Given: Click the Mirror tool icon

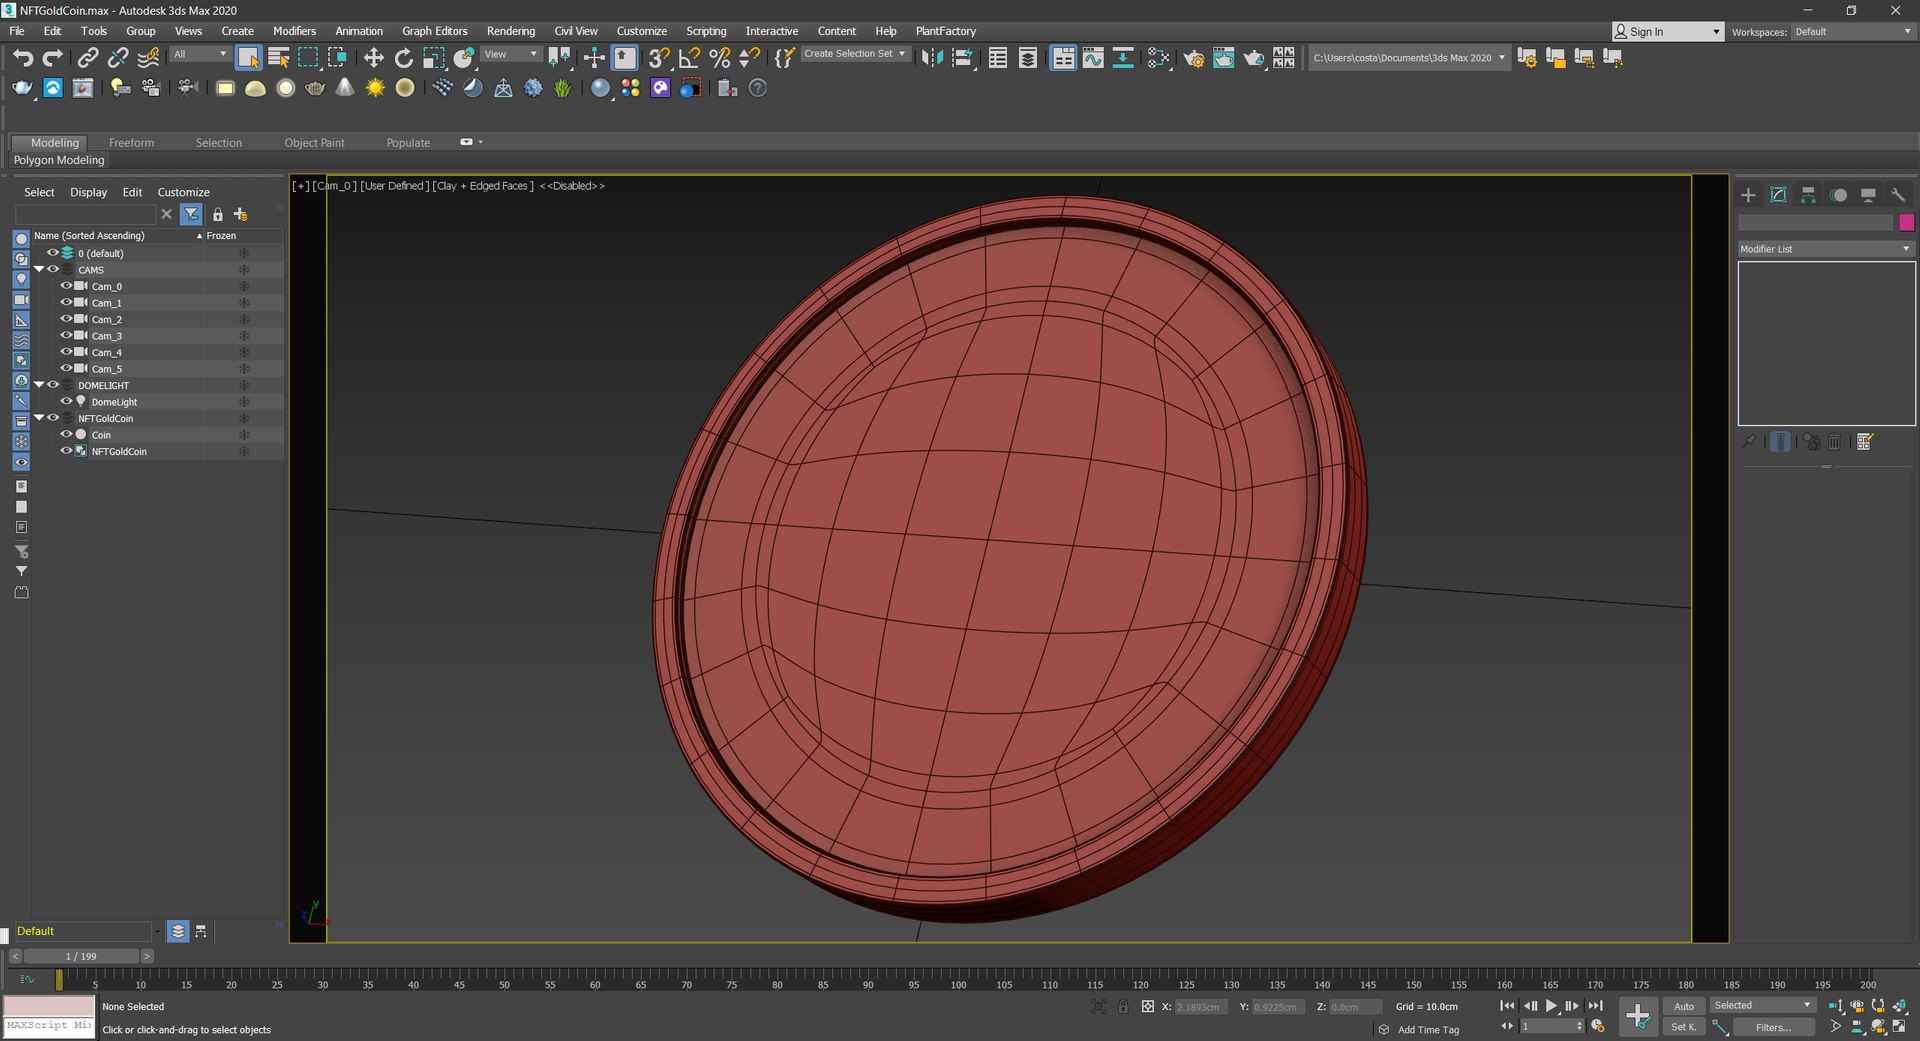Looking at the screenshot, I should 932,58.
